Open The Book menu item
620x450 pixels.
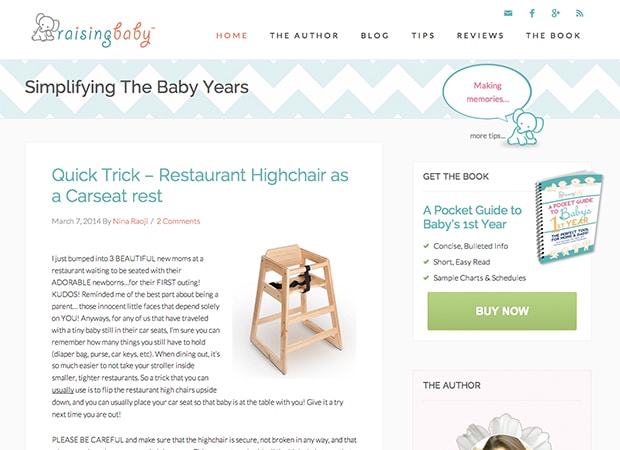553,36
